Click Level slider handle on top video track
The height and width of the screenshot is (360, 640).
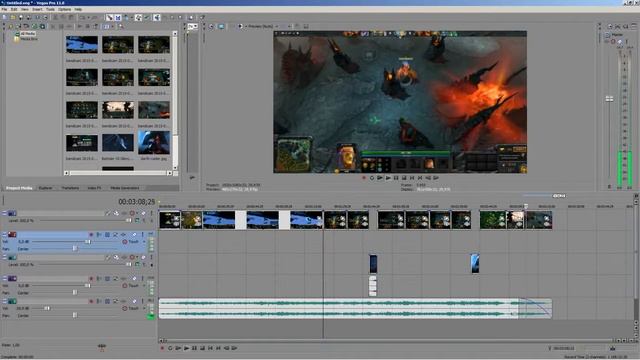coord(129,220)
